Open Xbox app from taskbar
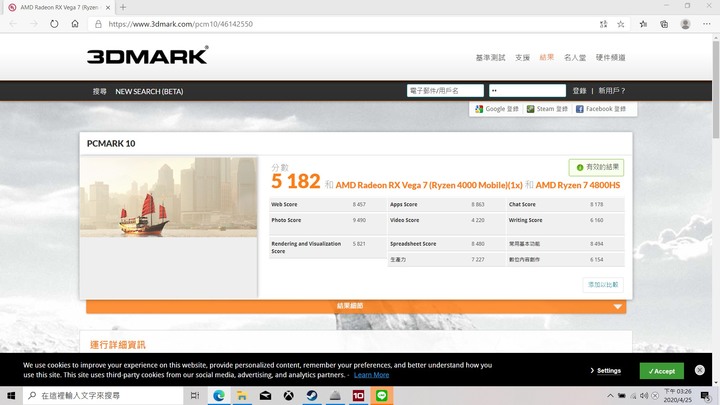Image resolution: width=720 pixels, height=405 pixels. pyautogui.click(x=288, y=395)
